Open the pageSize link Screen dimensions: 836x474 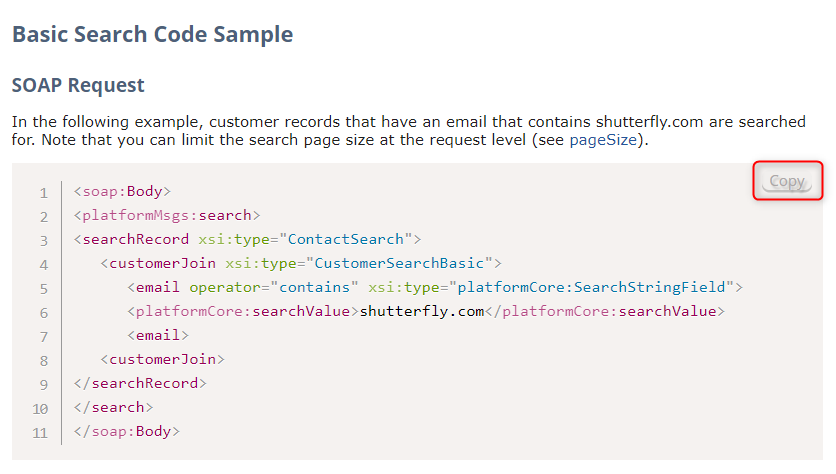pos(602,140)
